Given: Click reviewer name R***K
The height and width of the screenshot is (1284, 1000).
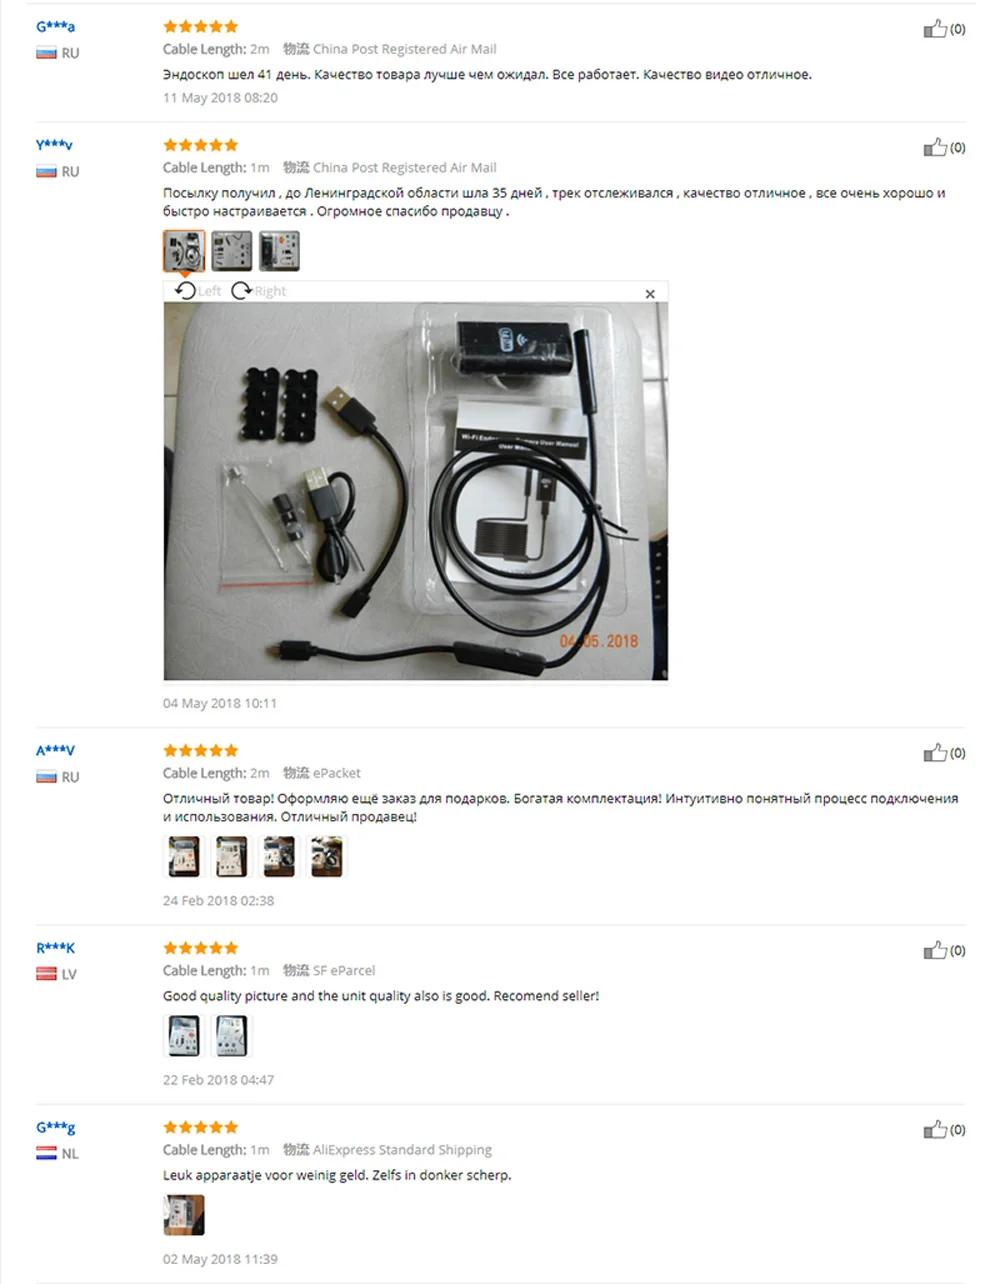Looking at the screenshot, I should point(56,948).
